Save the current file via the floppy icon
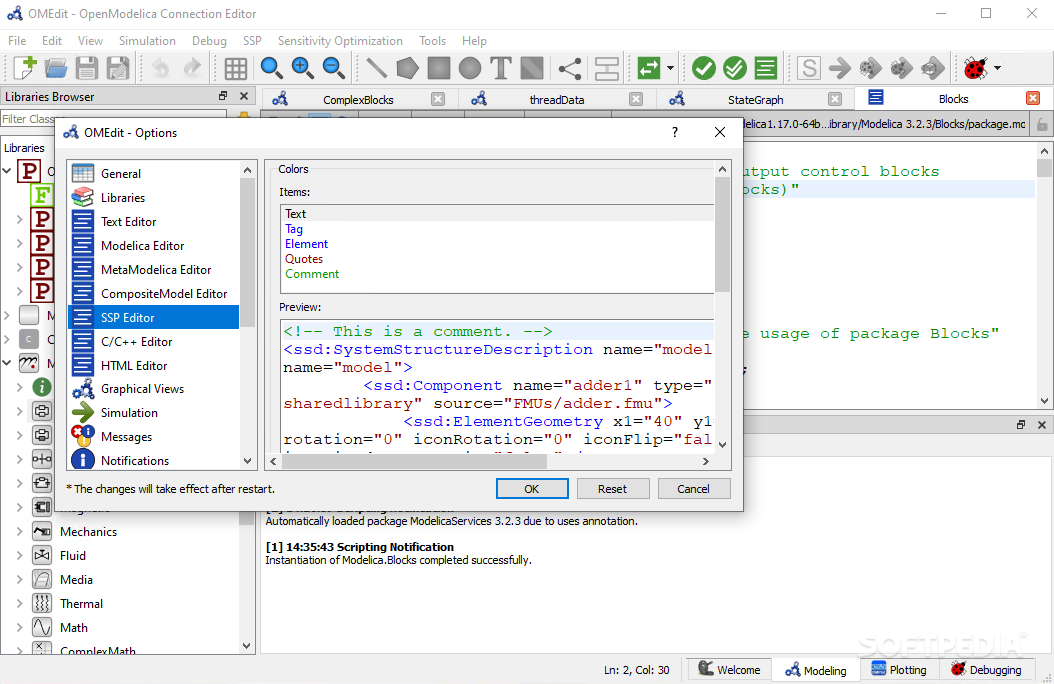The width and height of the screenshot is (1054, 684). (x=87, y=68)
